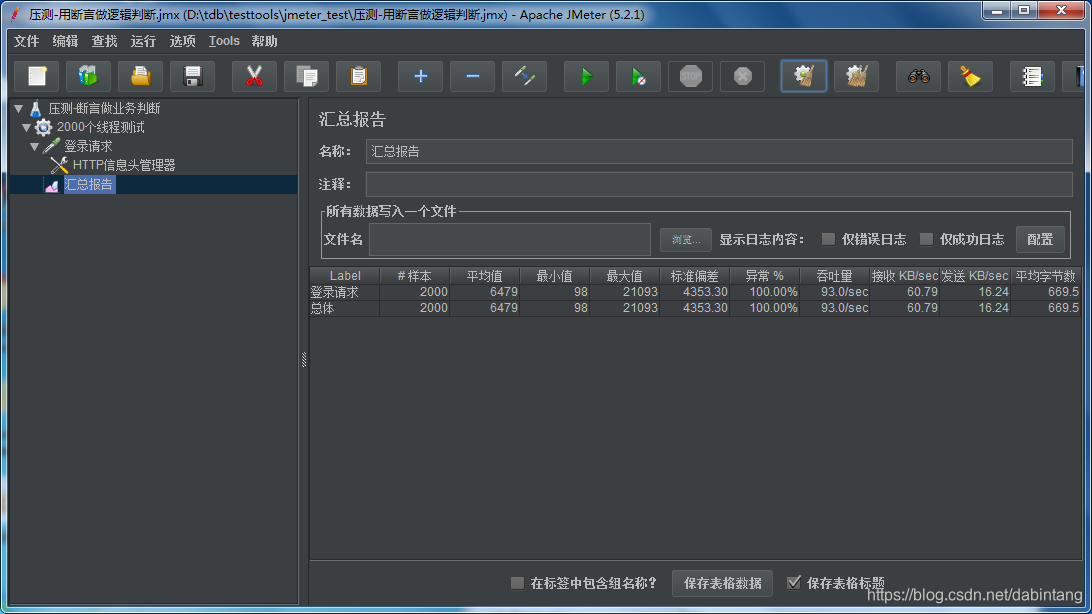1092x614 pixels.
Task: Click the New test plan icon
Action: click(x=37, y=76)
